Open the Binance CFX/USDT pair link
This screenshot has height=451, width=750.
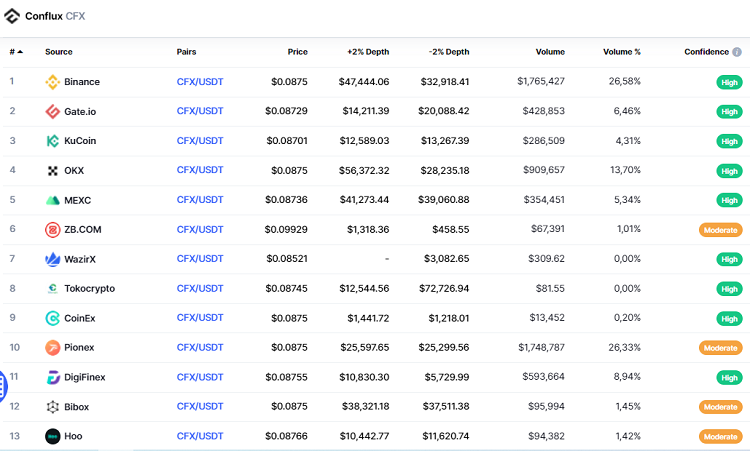(x=200, y=82)
